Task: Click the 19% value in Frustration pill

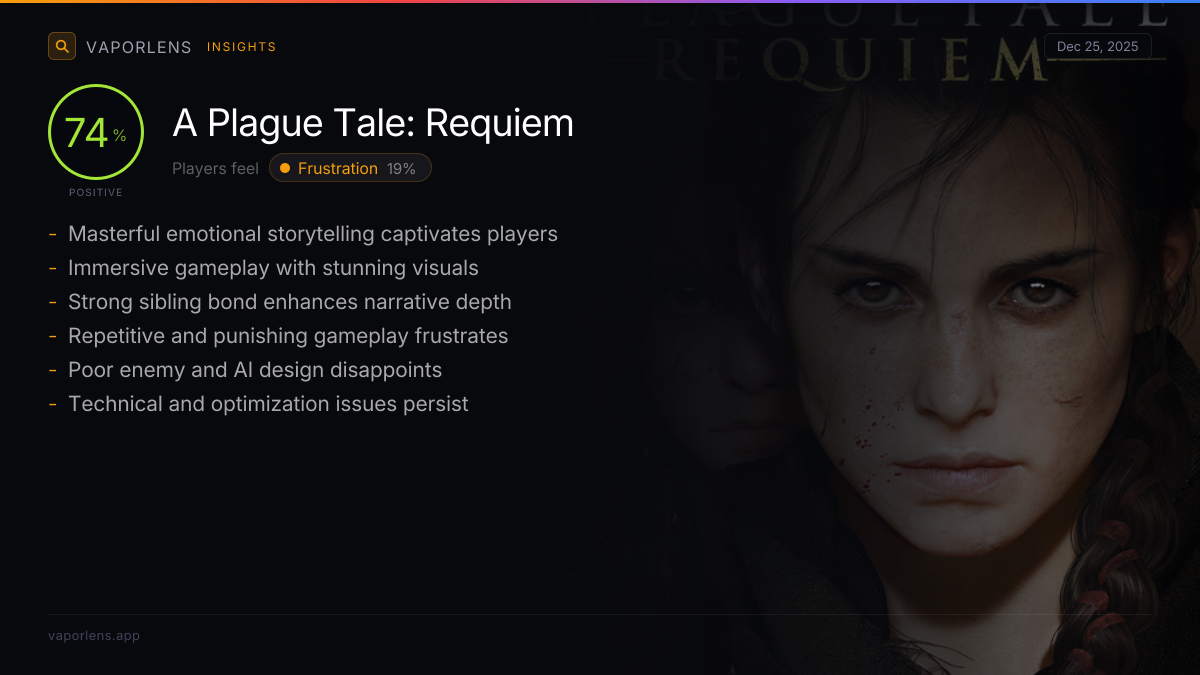Action: coord(401,169)
